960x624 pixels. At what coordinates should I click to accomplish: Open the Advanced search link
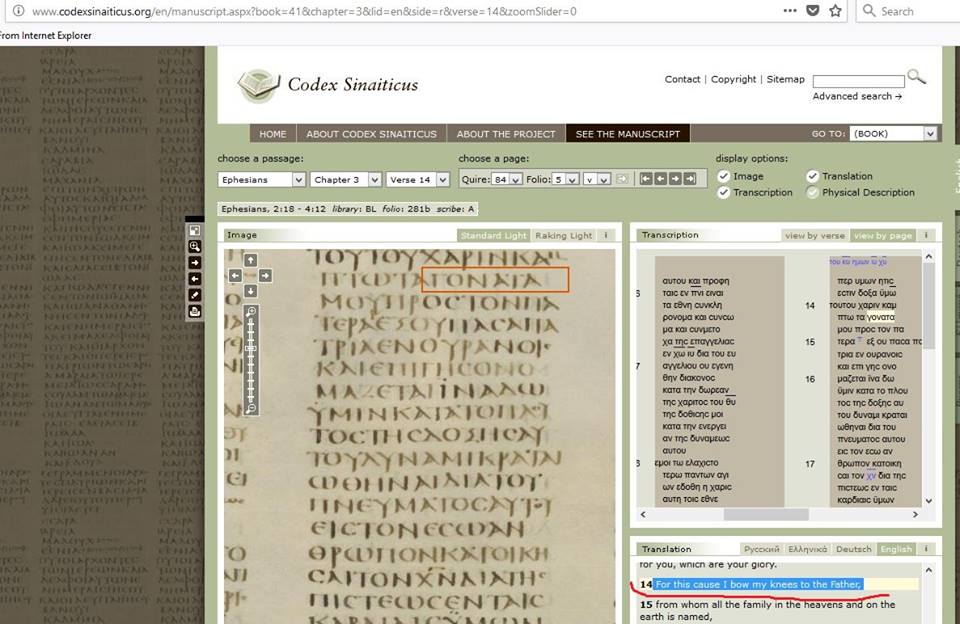pyautogui.click(x=857, y=96)
